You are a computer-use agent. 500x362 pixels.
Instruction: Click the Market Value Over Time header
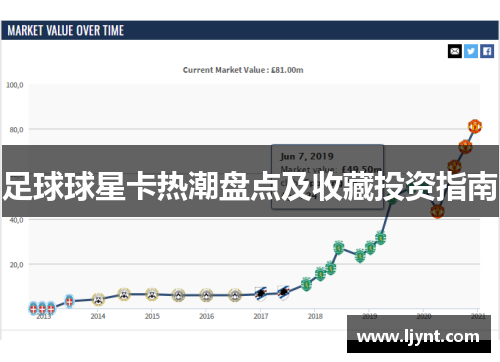tap(66, 30)
